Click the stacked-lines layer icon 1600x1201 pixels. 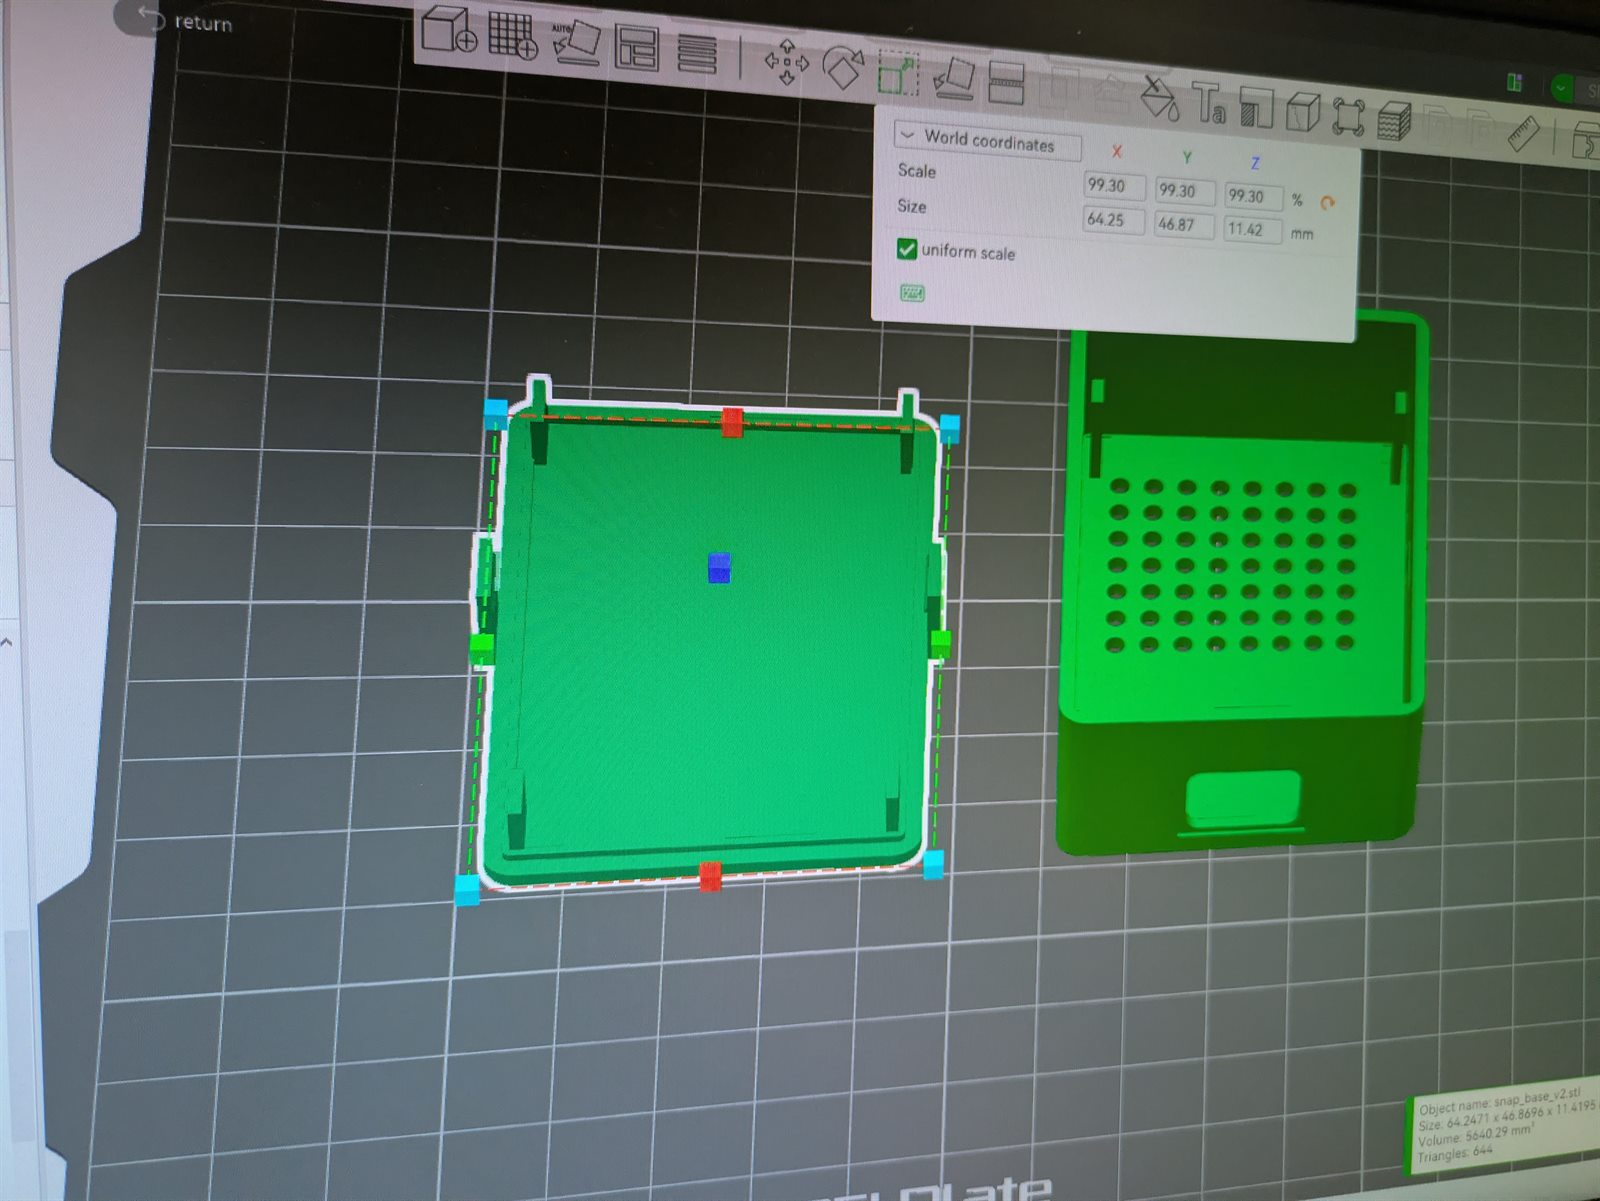696,52
